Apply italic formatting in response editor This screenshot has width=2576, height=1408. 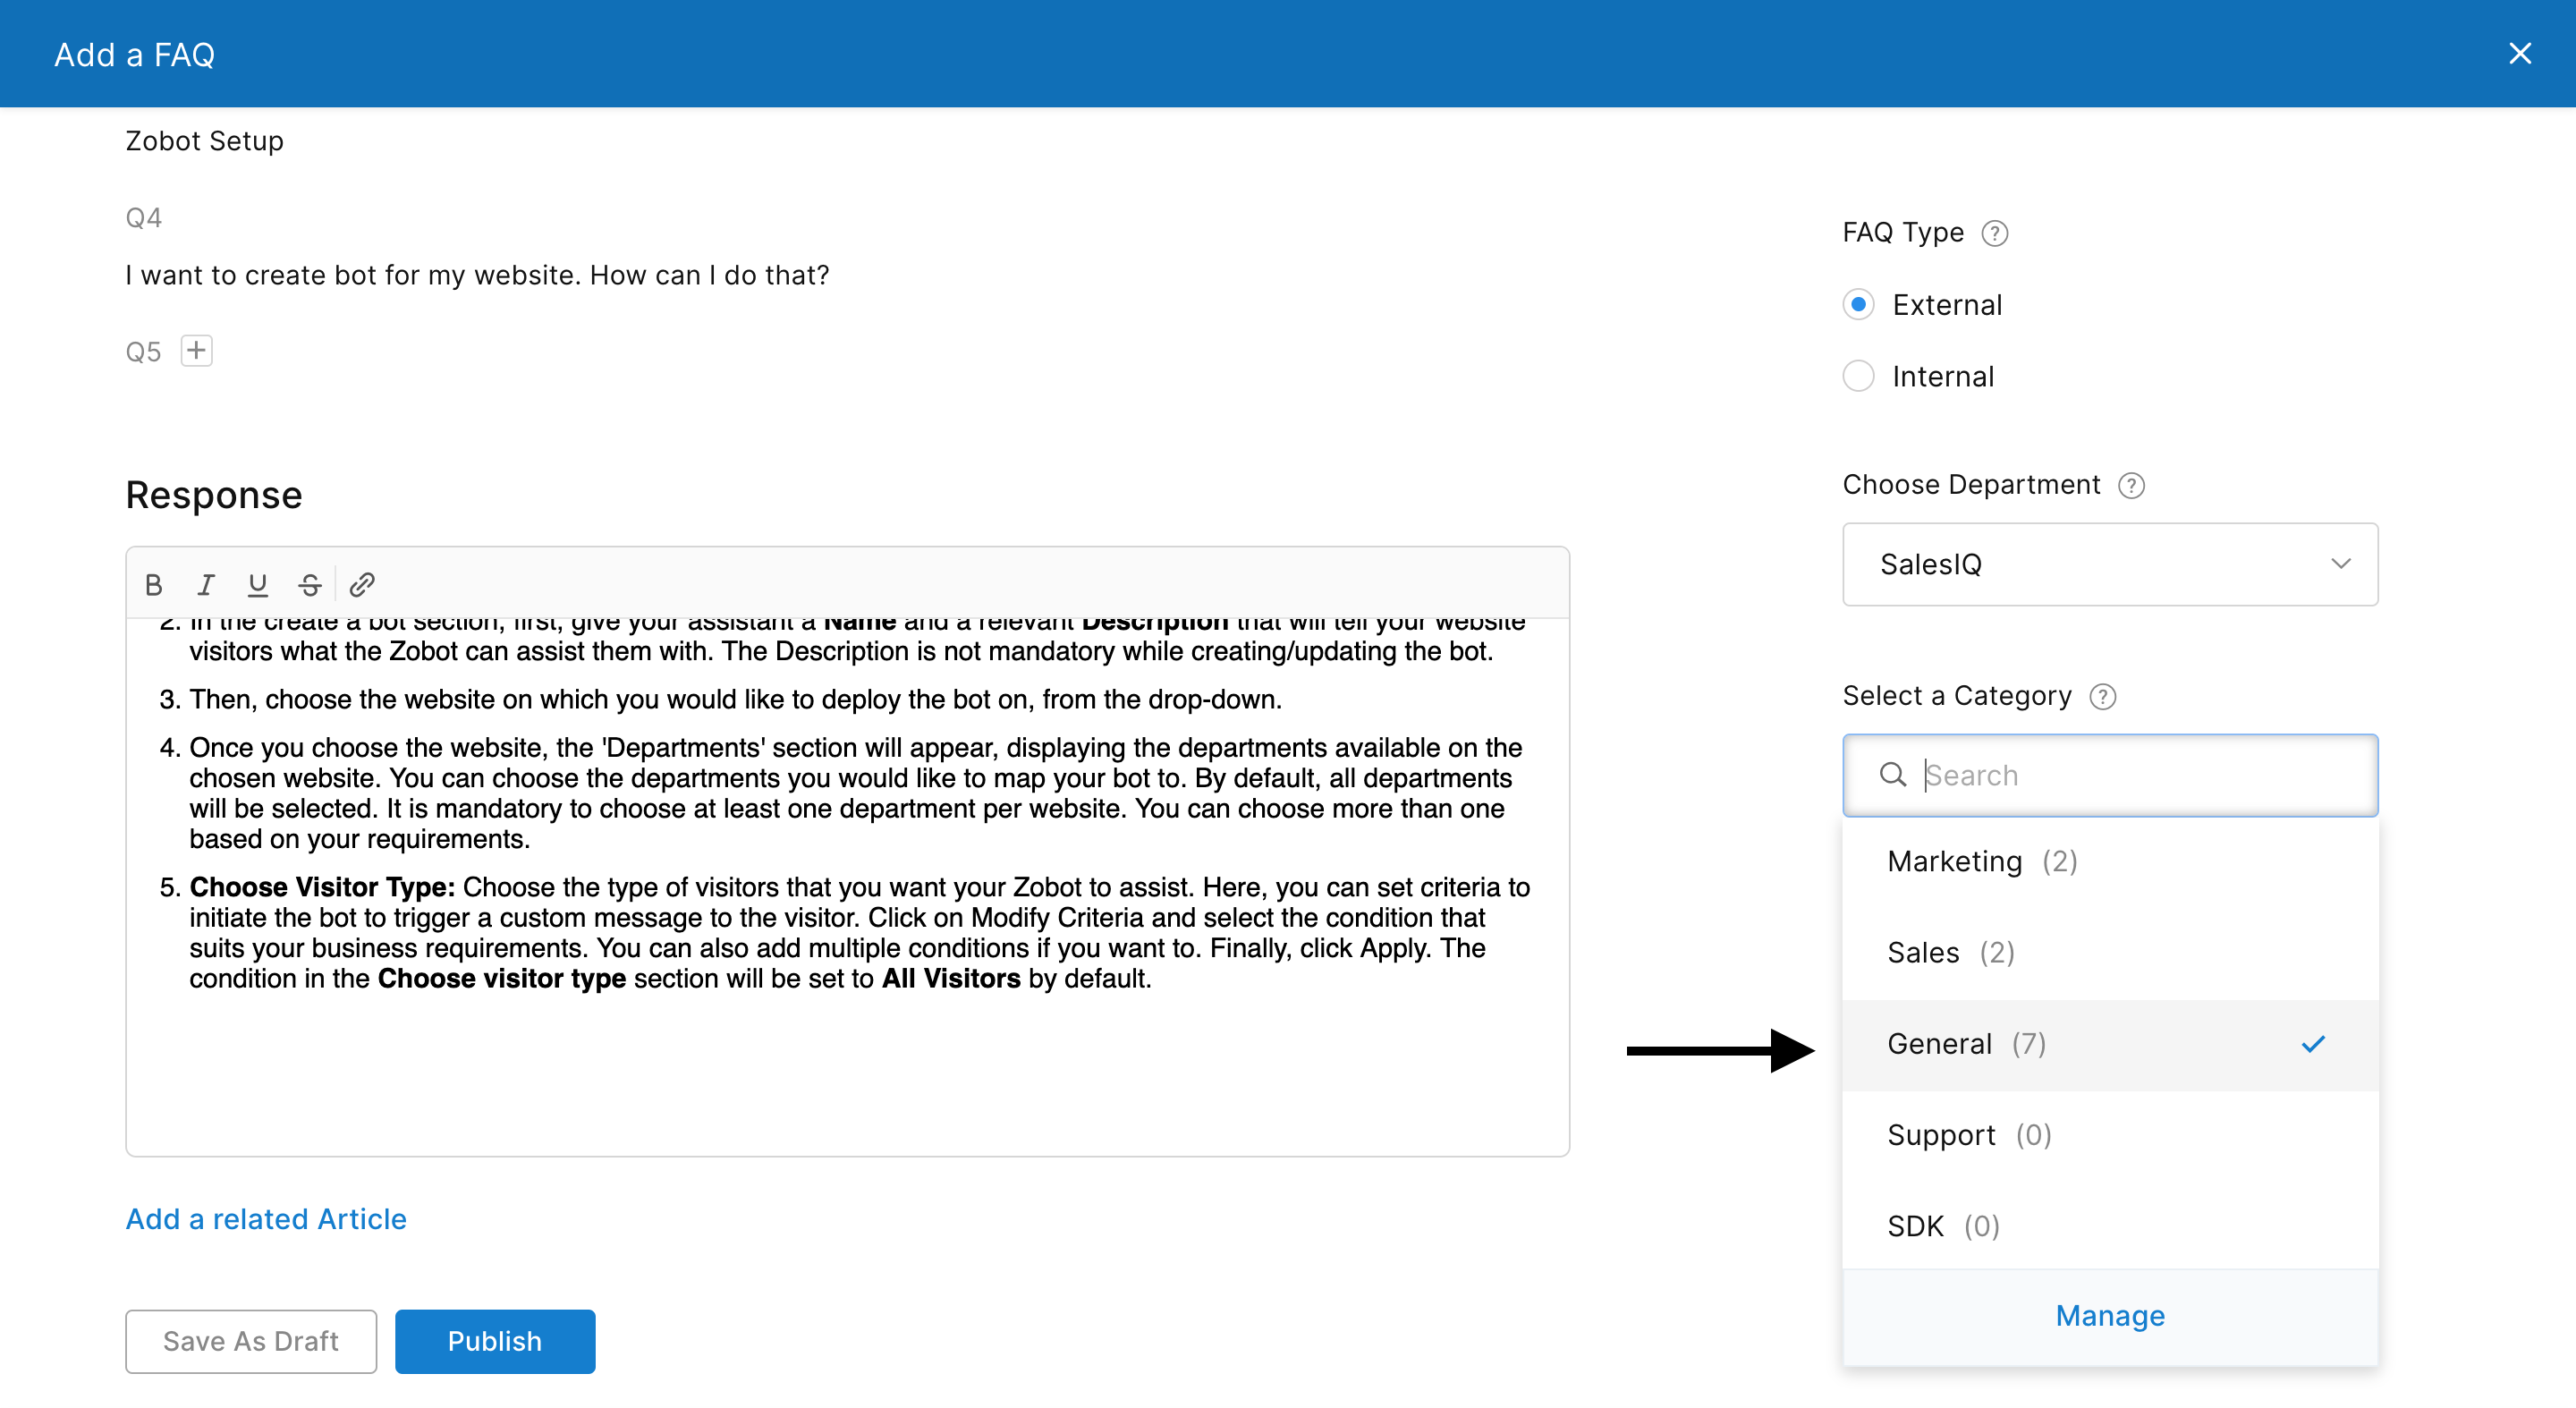click(206, 584)
